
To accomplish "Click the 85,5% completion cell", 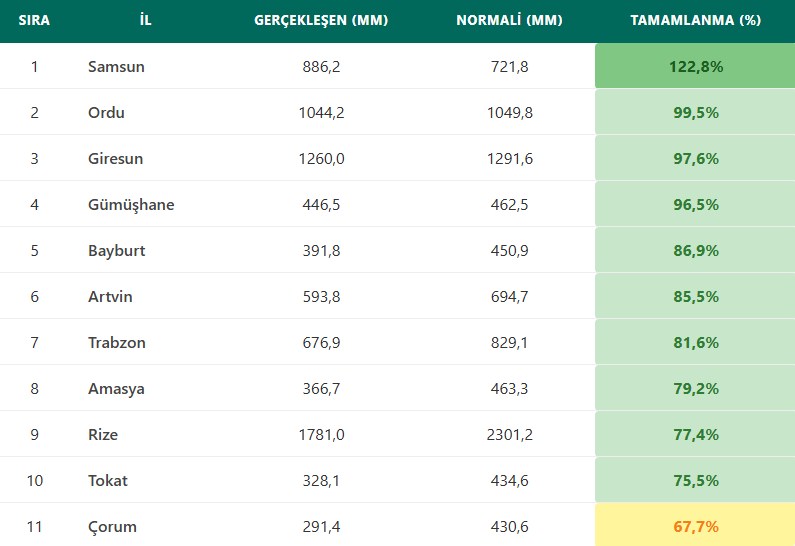I will tap(695, 296).
